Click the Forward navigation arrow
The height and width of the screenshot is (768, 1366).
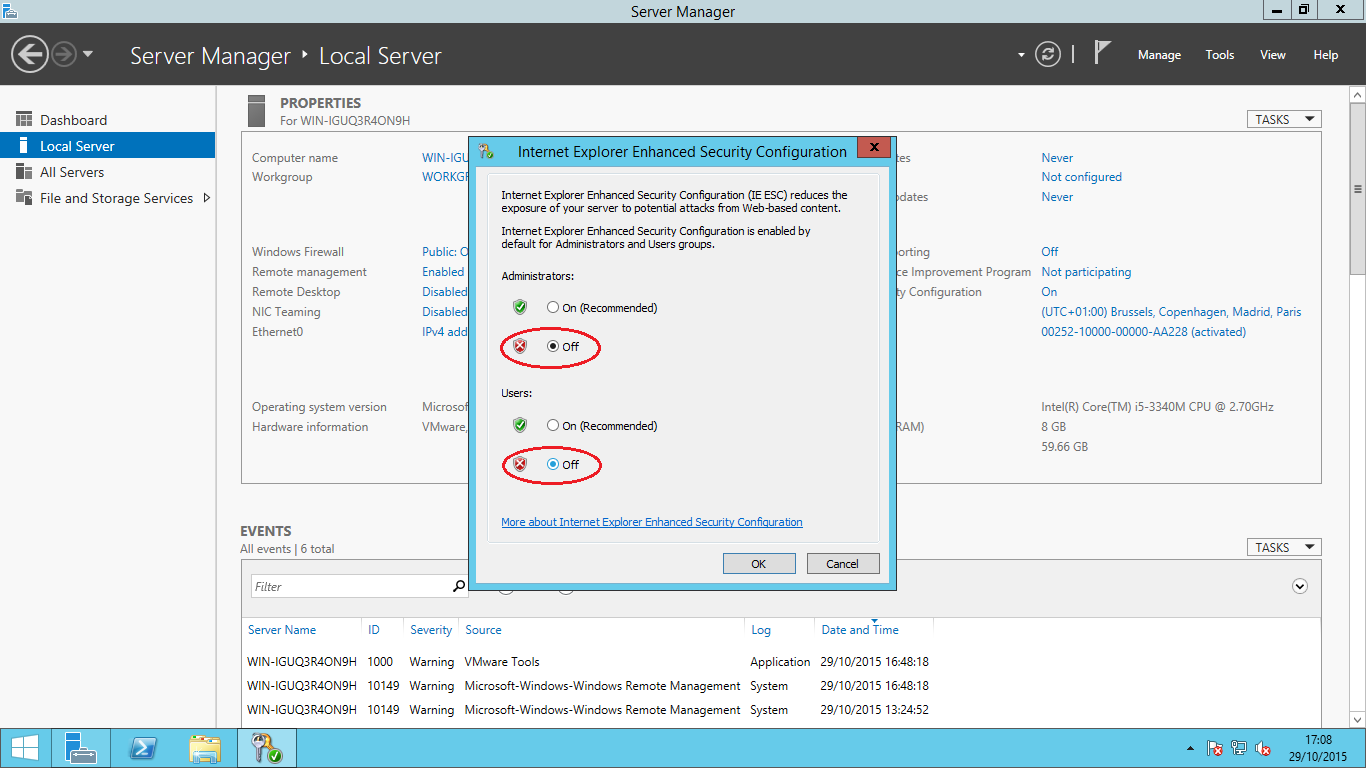64,54
